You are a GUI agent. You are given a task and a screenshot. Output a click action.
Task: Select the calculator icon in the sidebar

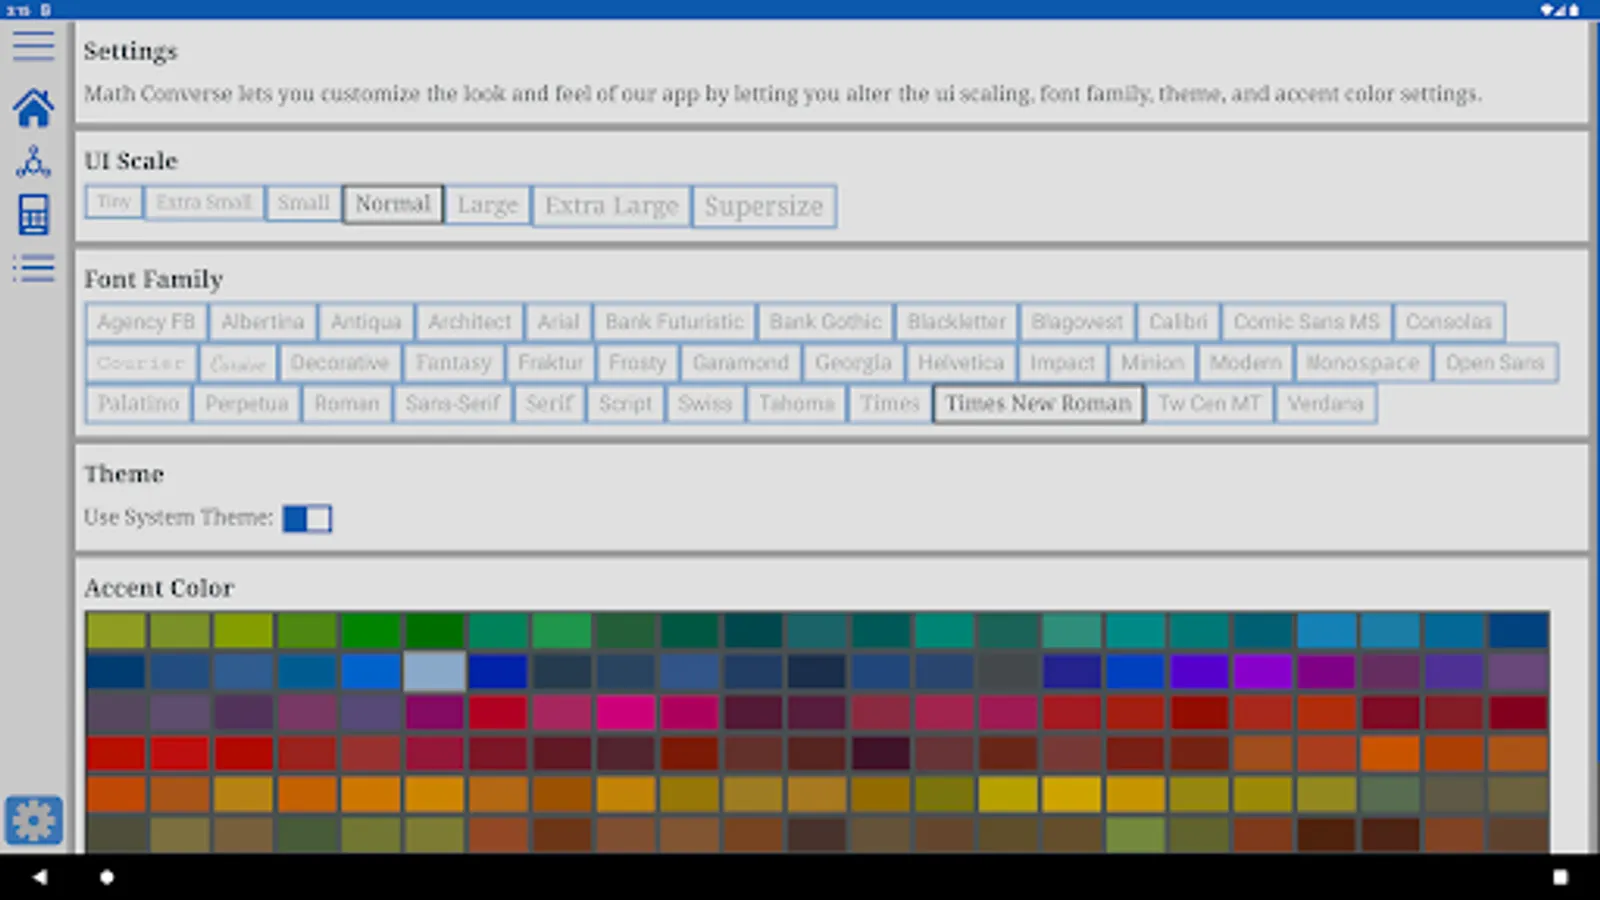point(33,215)
